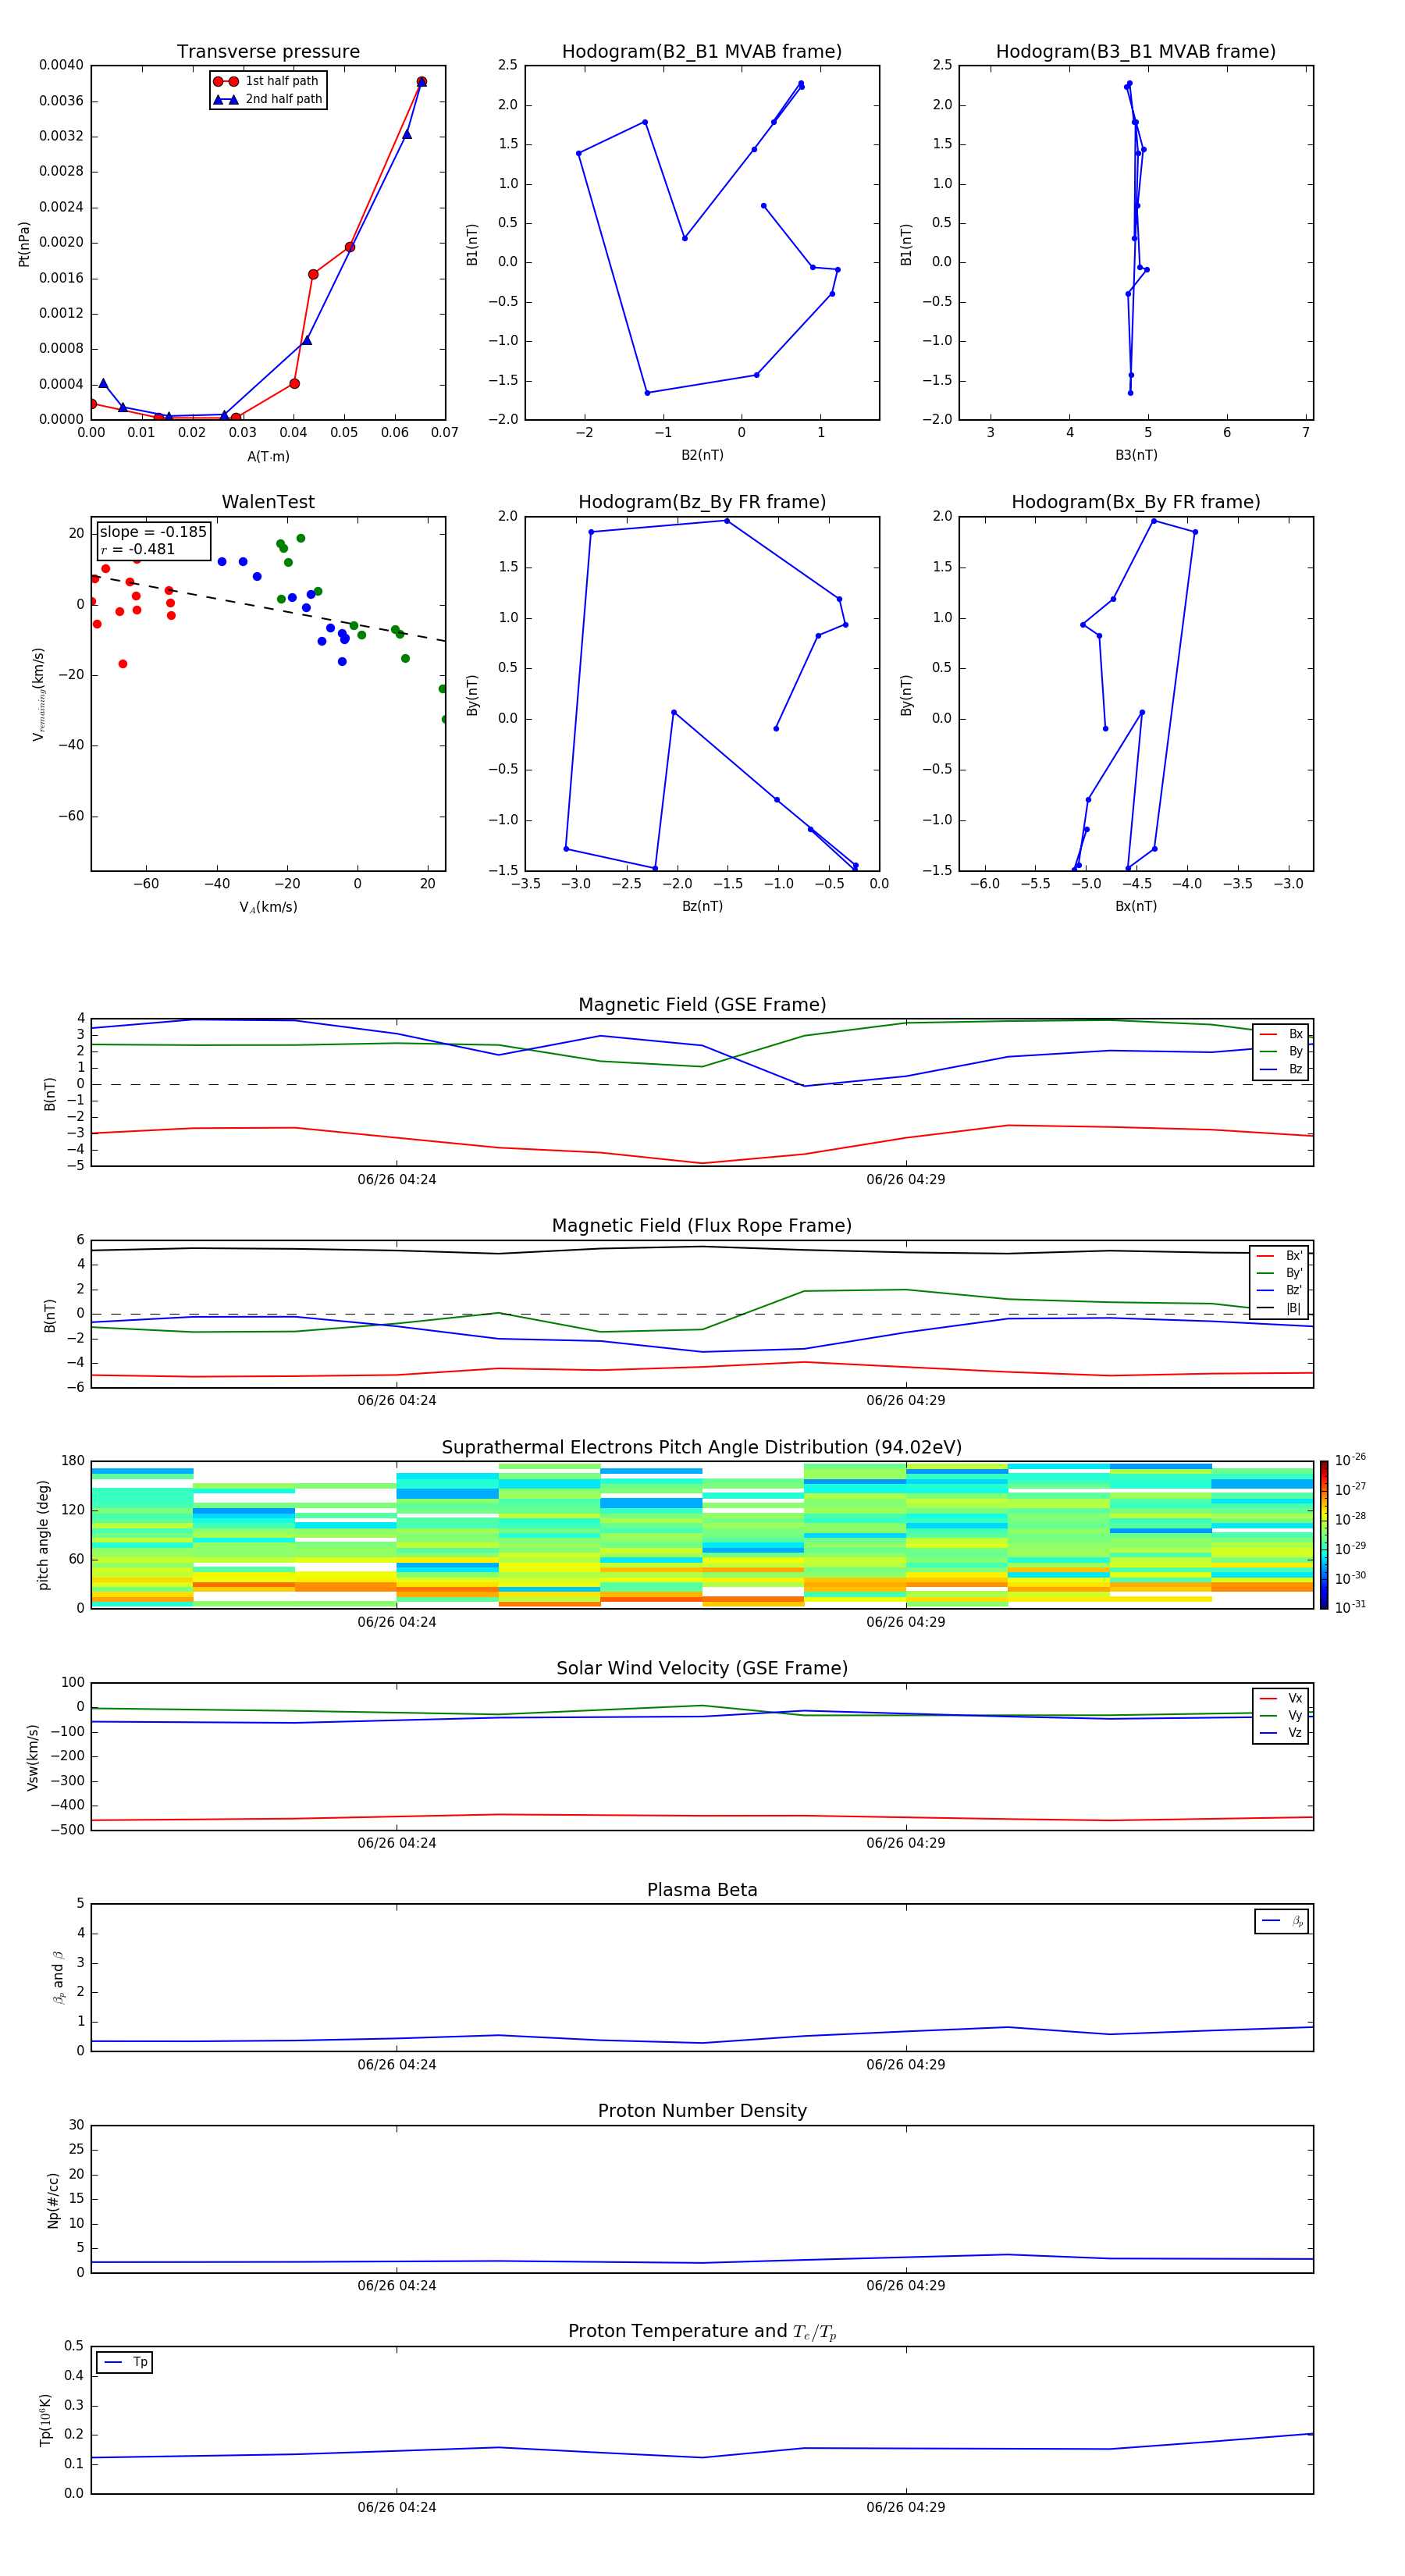Click the 'Hodogram(Bx_By FR frame)' title

point(1136,502)
